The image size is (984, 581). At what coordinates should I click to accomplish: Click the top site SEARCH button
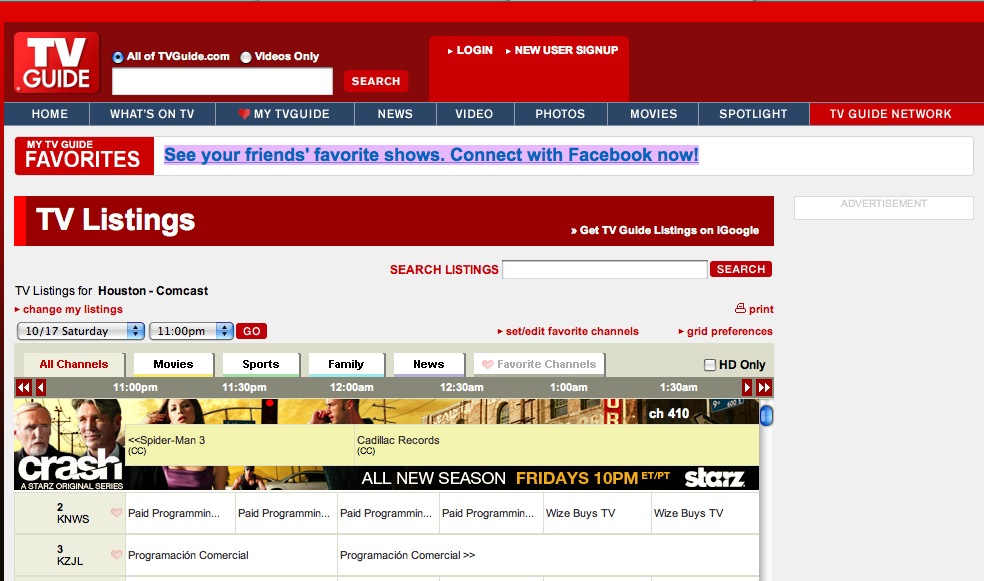point(376,81)
